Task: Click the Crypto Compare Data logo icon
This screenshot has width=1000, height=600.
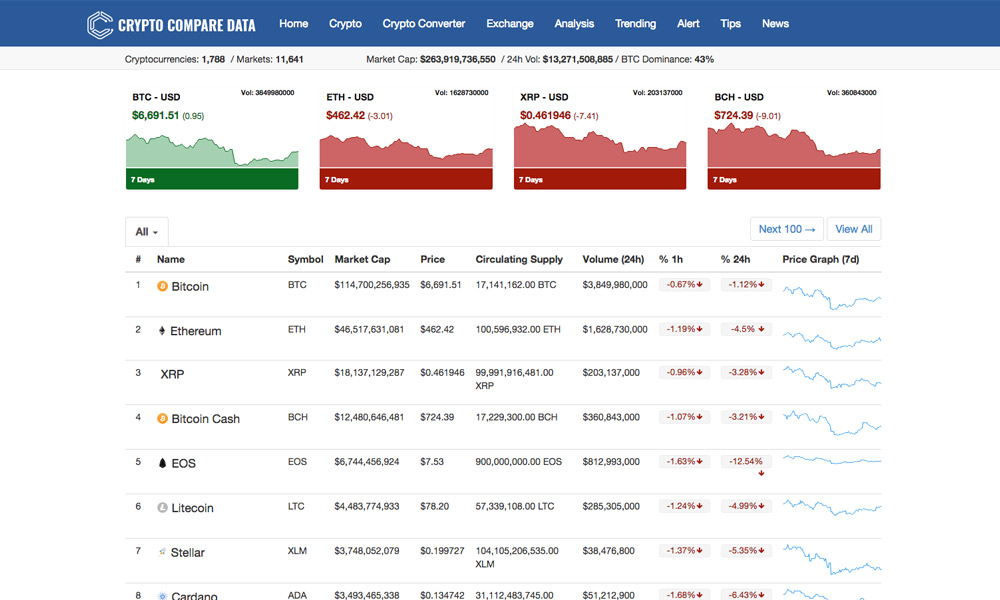Action: 100,24
